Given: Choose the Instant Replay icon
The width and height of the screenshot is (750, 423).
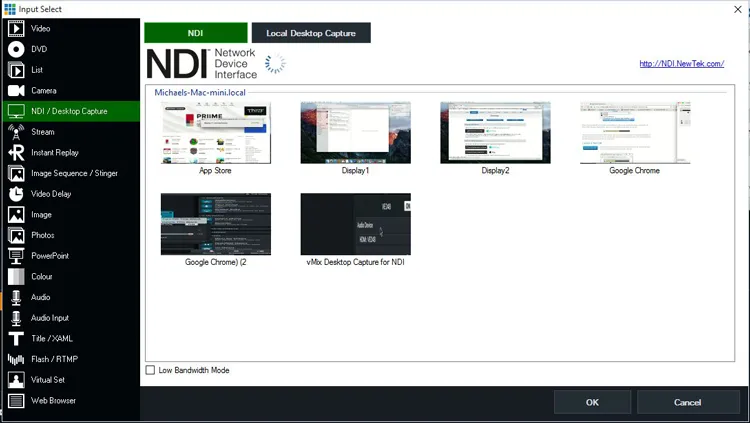Looking at the screenshot, I should [16, 153].
